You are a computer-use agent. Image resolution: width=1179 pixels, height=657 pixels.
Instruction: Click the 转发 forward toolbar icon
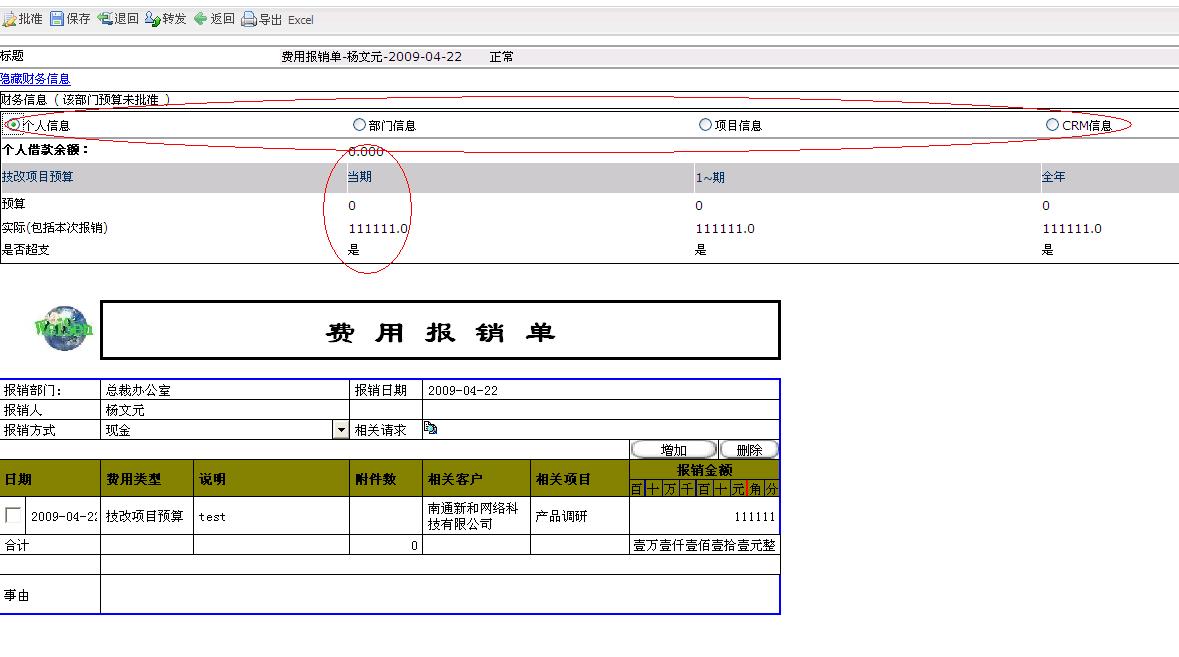[x=153, y=19]
